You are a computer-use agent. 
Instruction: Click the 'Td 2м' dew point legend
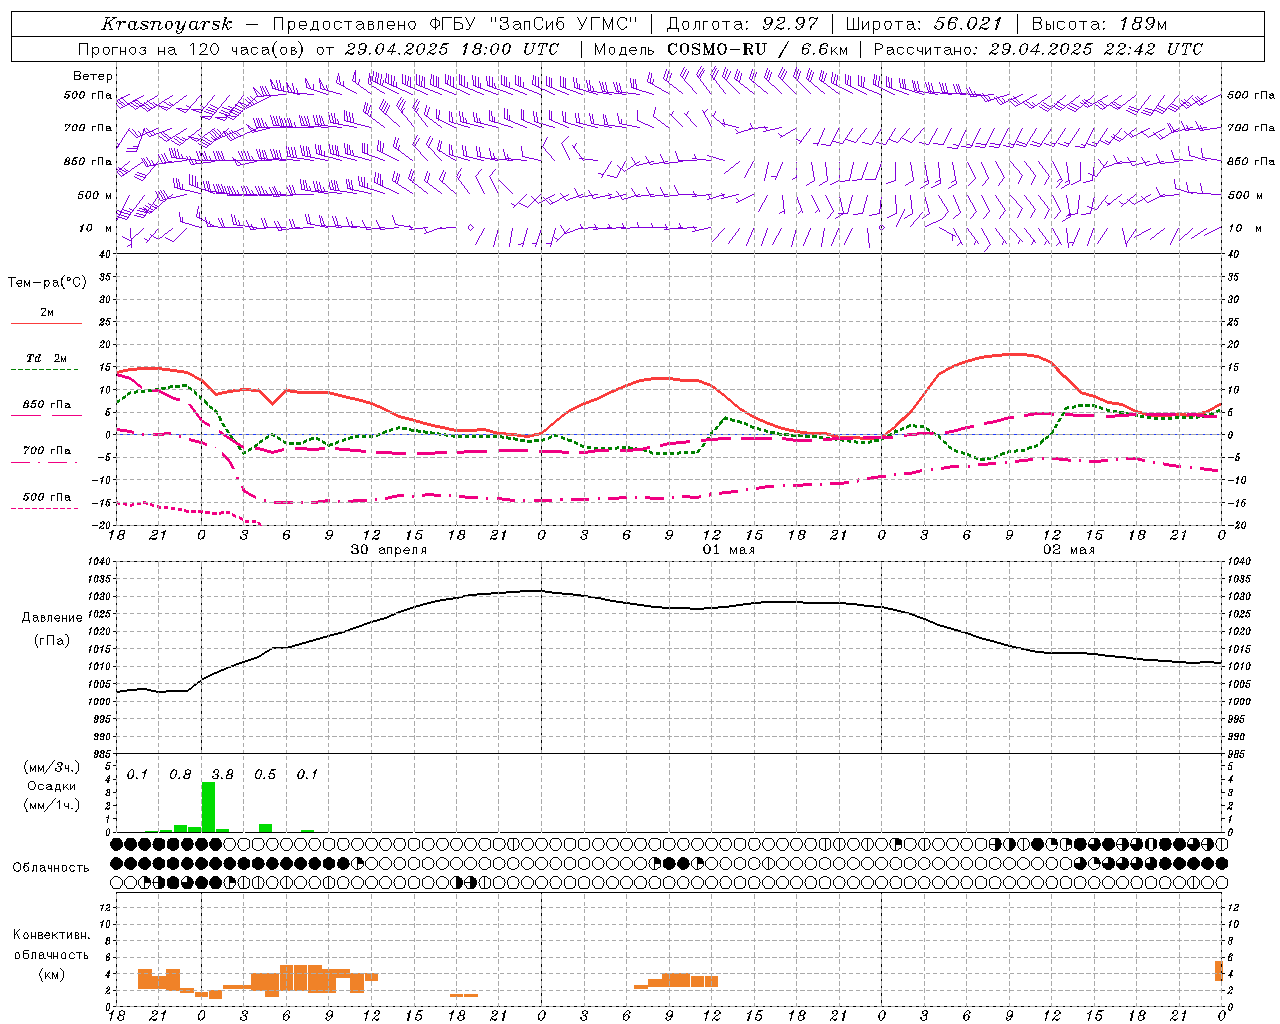coord(47,358)
